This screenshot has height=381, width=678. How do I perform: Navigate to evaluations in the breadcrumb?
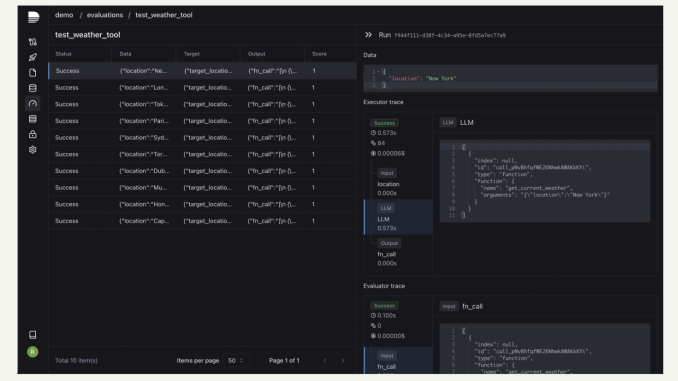[105, 15]
